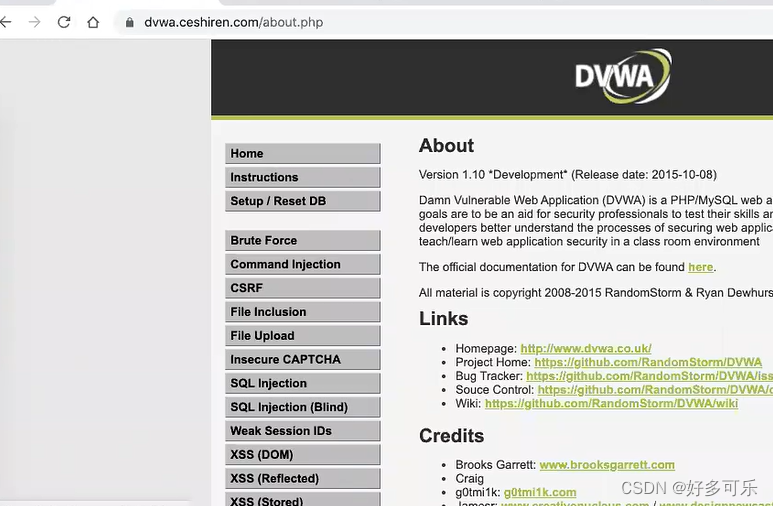The width and height of the screenshot is (773, 506).
Task: Select SQL Injection (Blind) item
Action: click(303, 407)
